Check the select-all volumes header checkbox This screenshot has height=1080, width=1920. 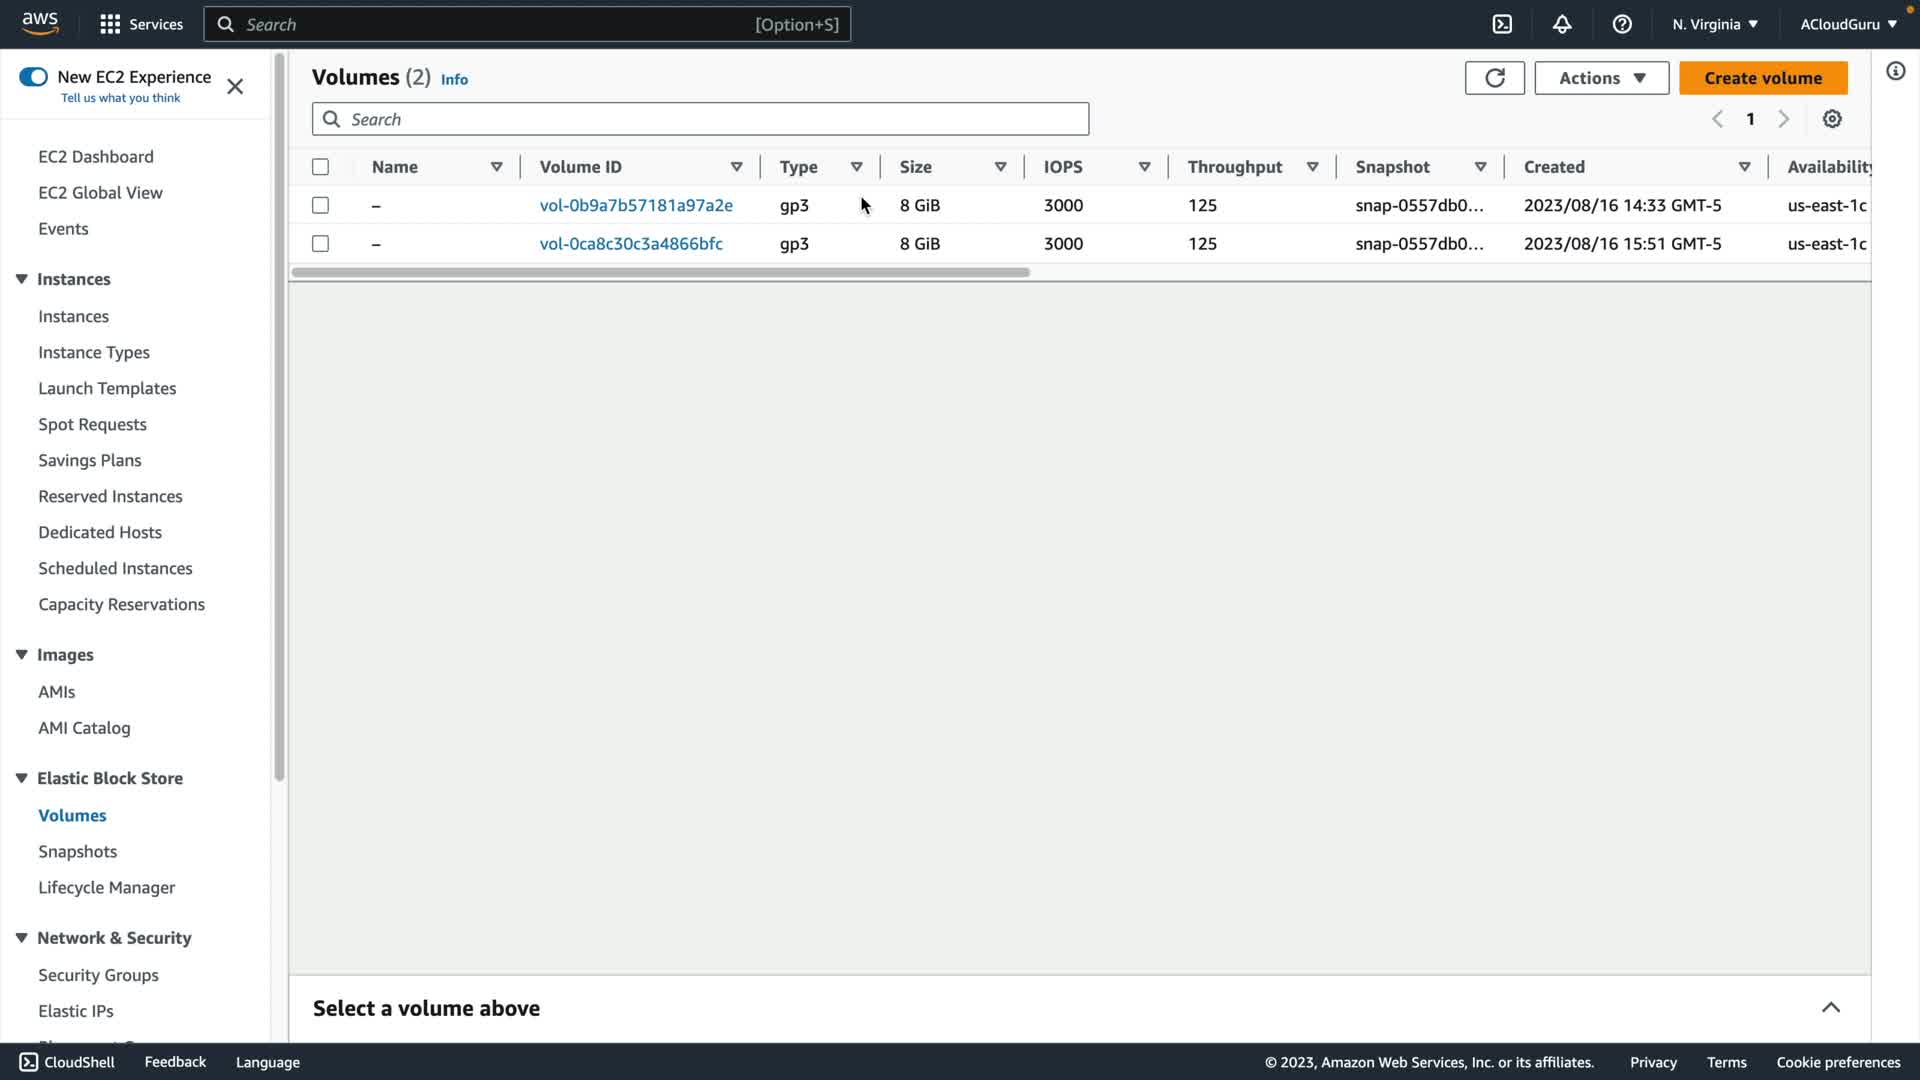[320, 167]
